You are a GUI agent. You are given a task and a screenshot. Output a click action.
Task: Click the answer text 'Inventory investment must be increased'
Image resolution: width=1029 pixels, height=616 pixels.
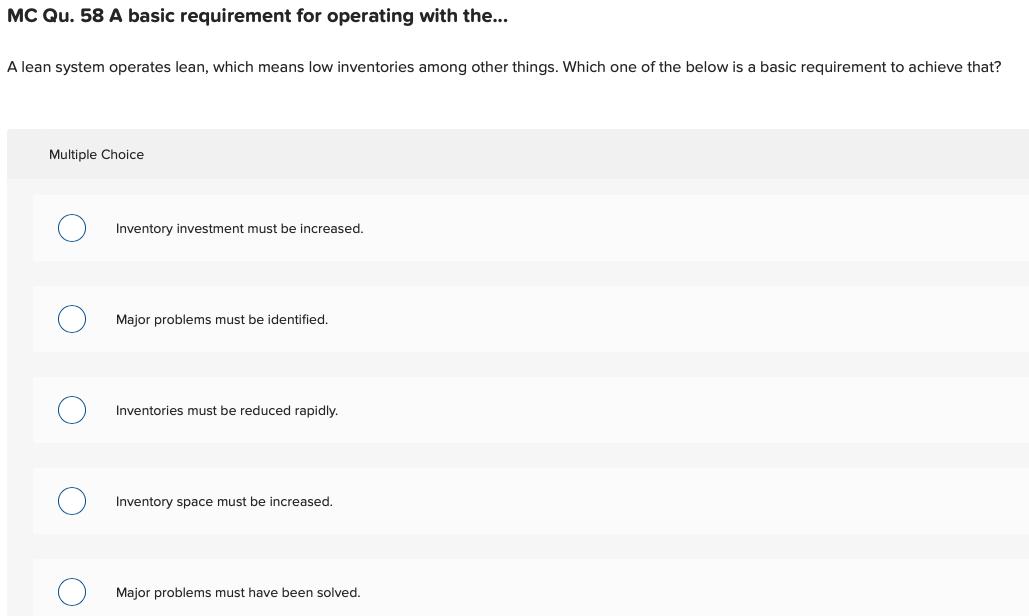pos(239,228)
